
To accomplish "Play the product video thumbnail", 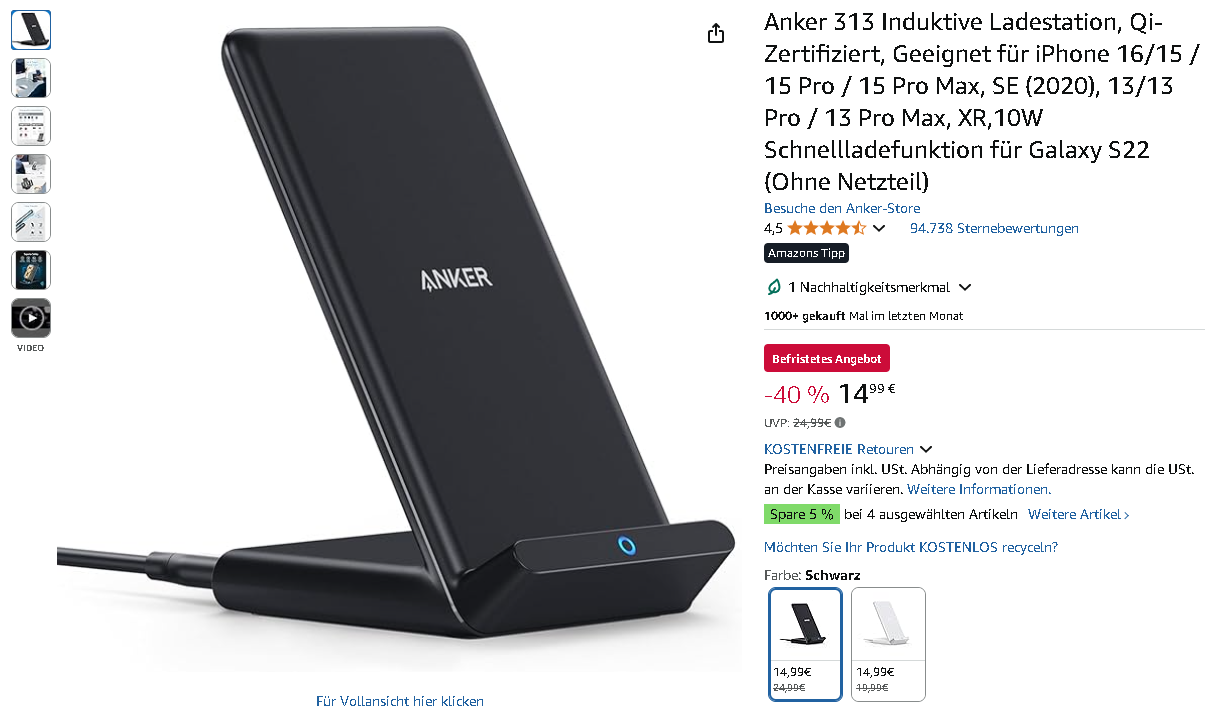I will (31, 318).
